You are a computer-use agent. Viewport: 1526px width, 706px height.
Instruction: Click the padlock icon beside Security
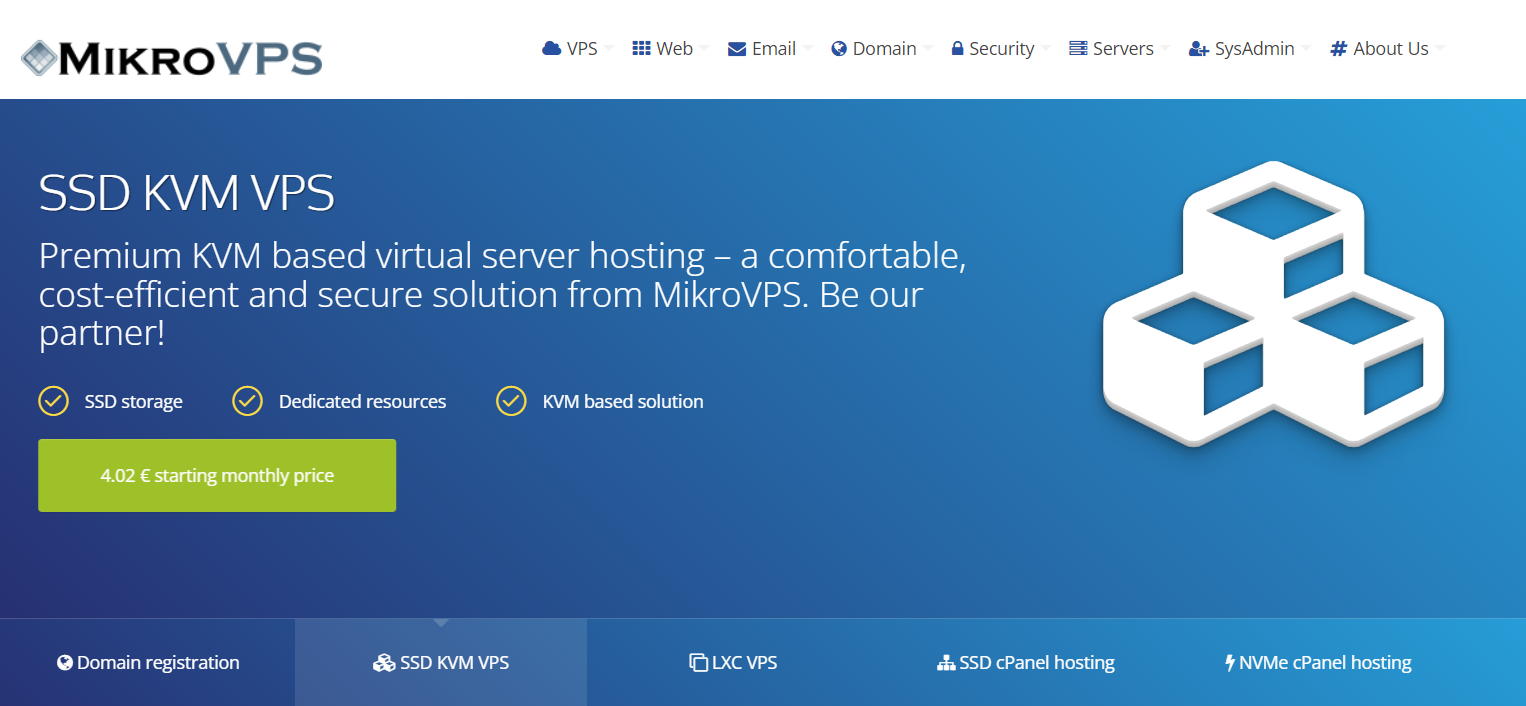pos(957,49)
